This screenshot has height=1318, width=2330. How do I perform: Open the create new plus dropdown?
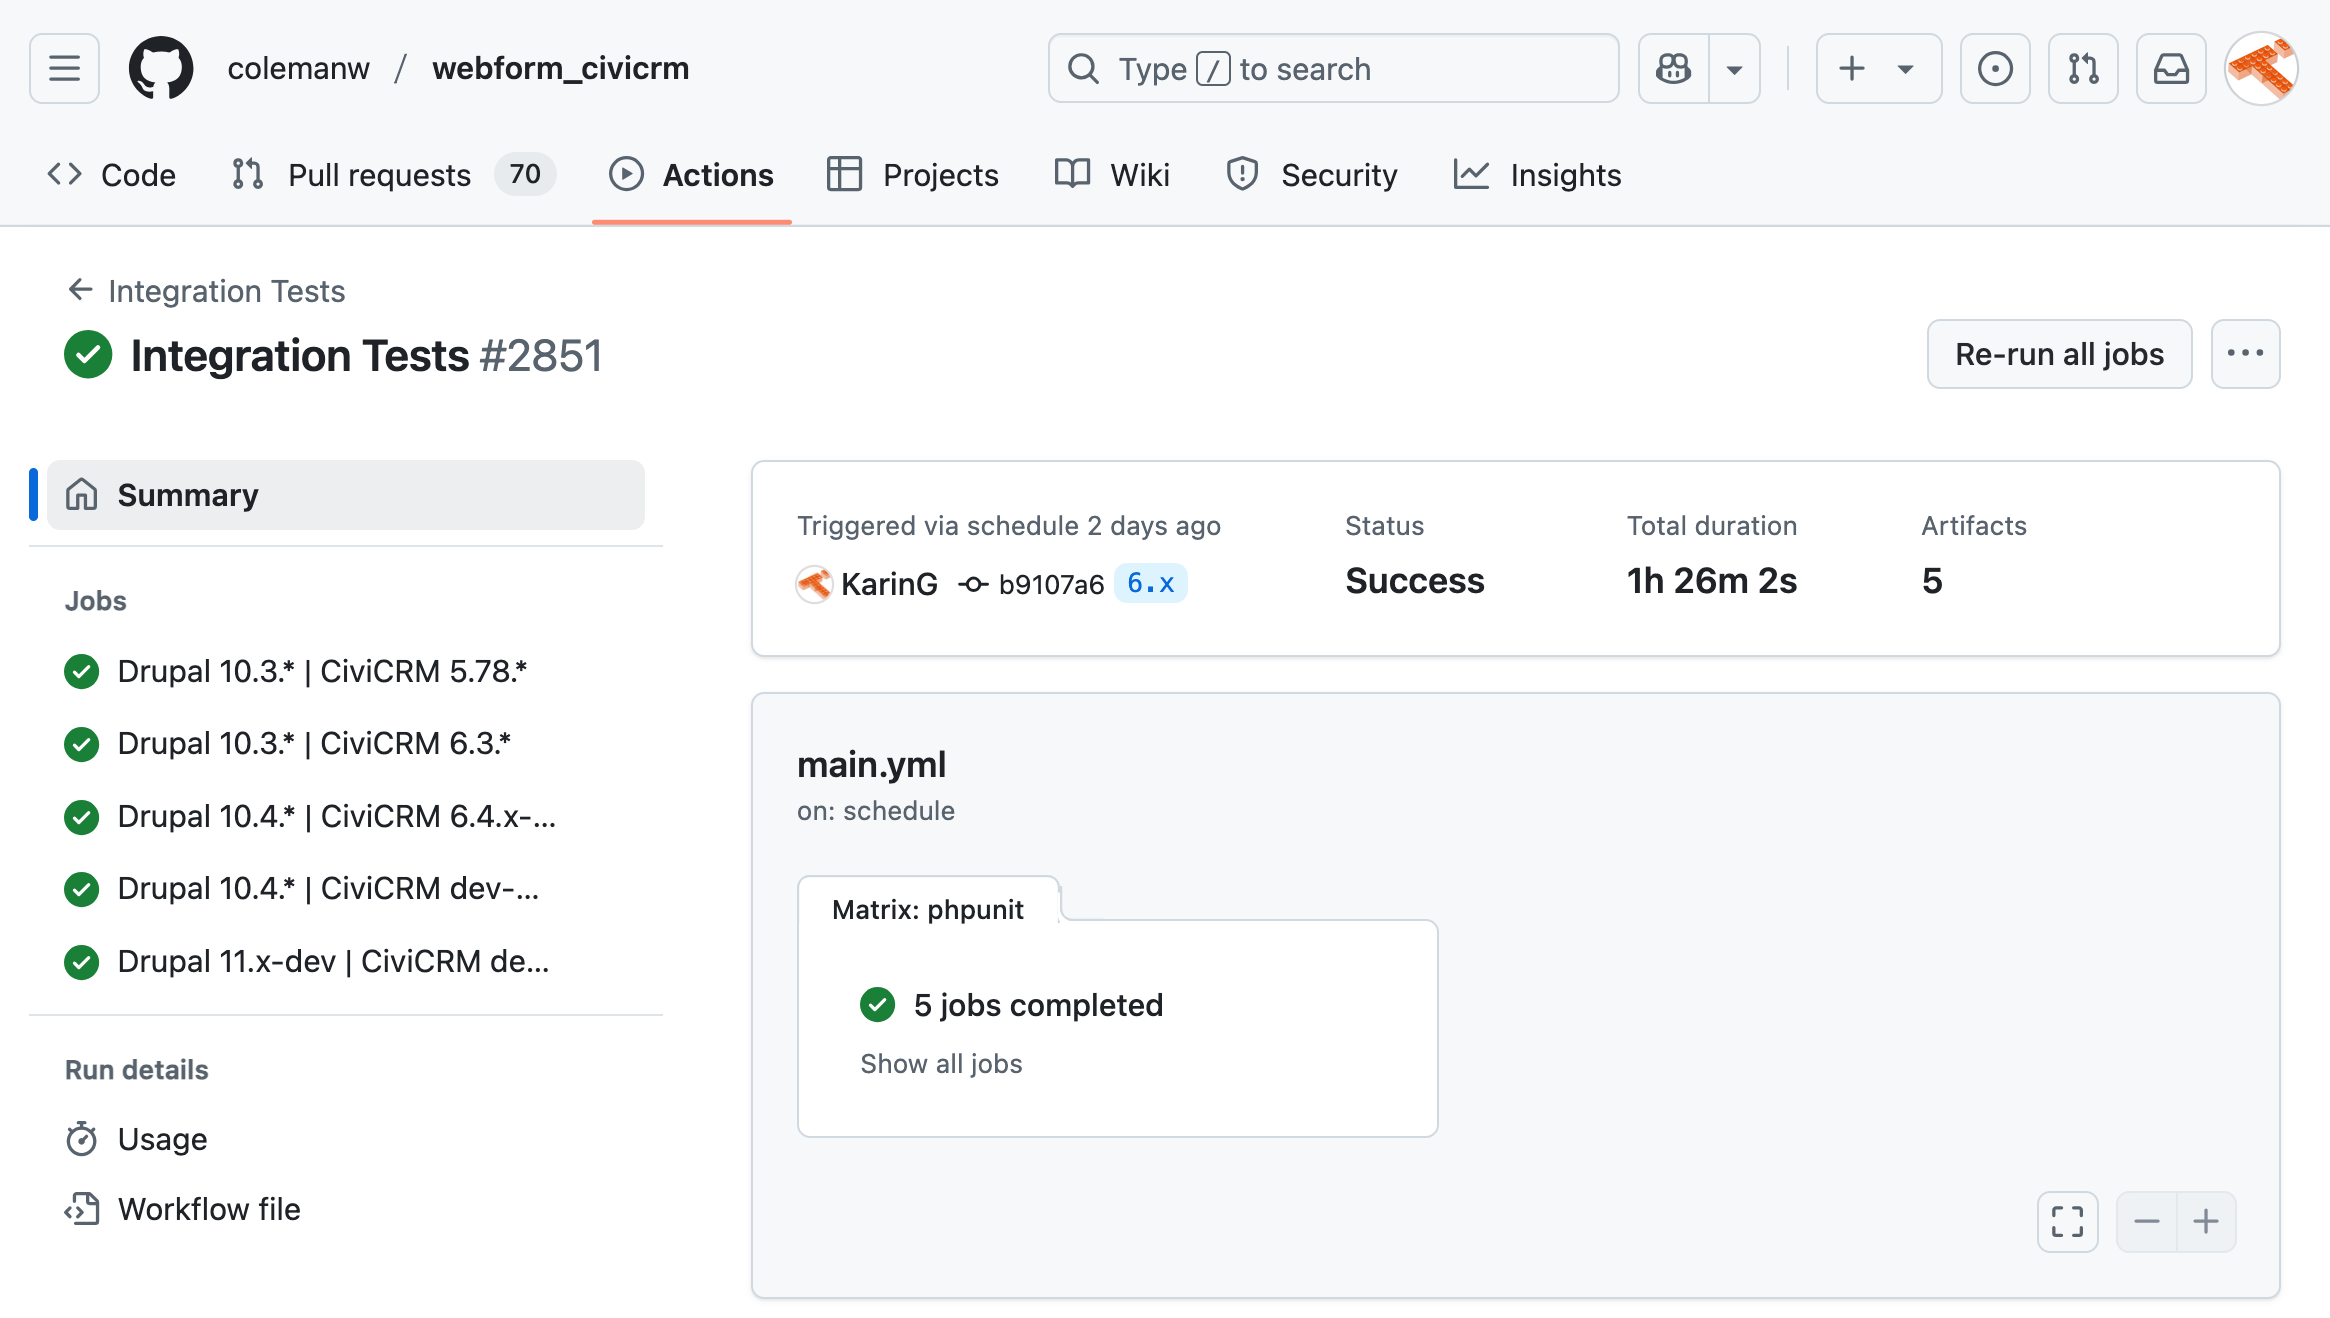(1878, 68)
